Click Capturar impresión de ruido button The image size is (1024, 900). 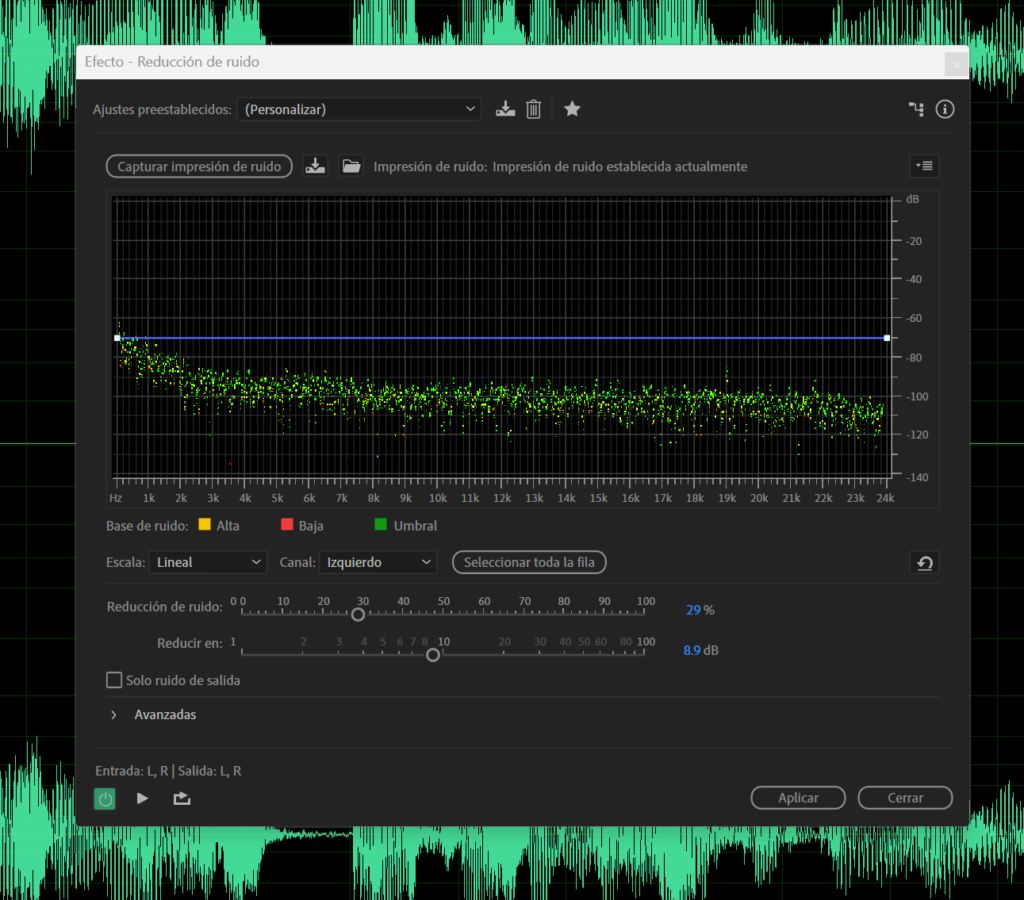[199, 166]
